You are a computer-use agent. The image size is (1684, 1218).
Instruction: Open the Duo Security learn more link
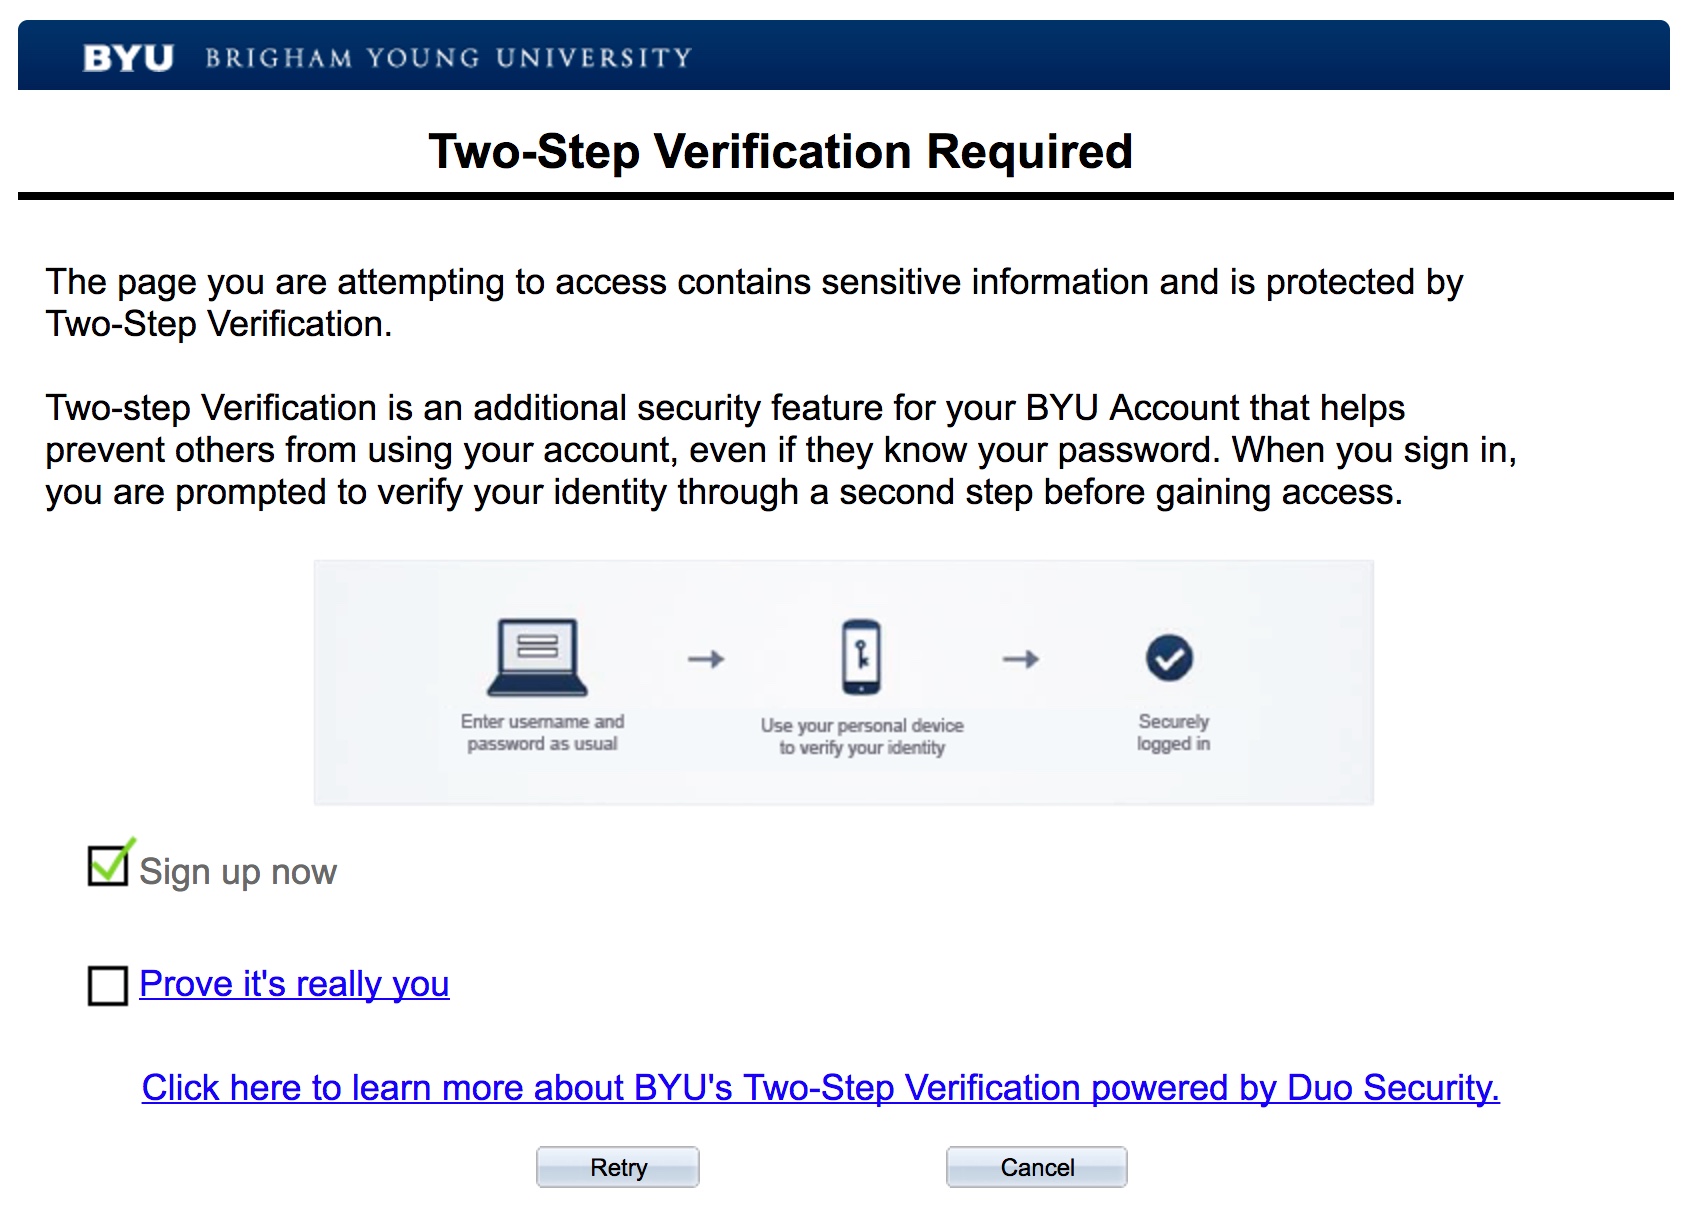(x=821, y=1088)
